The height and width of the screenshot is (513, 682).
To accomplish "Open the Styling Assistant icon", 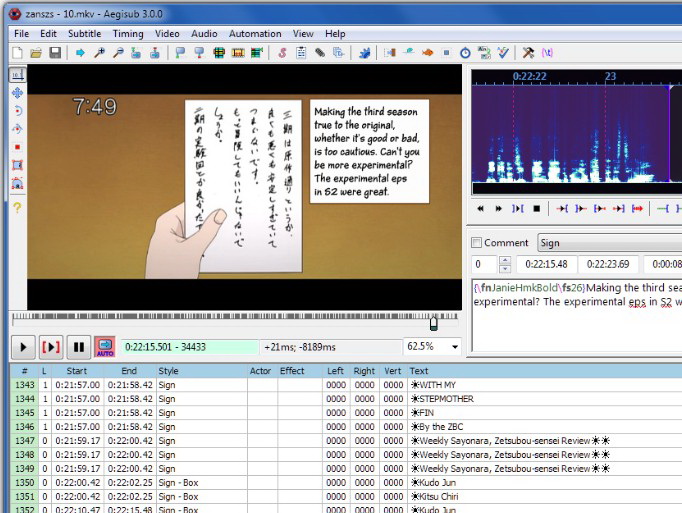I will [408, 53].
